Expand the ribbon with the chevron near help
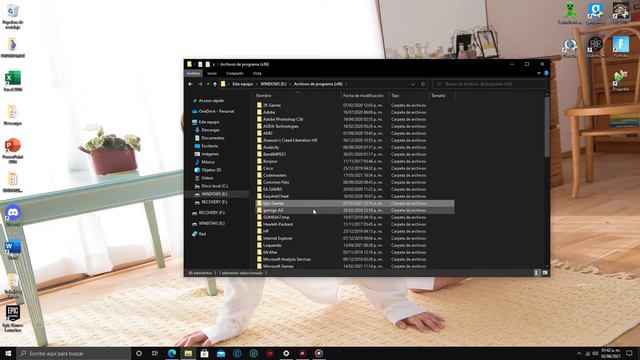Viewport: 640px width, 360px height. [539, 73]
